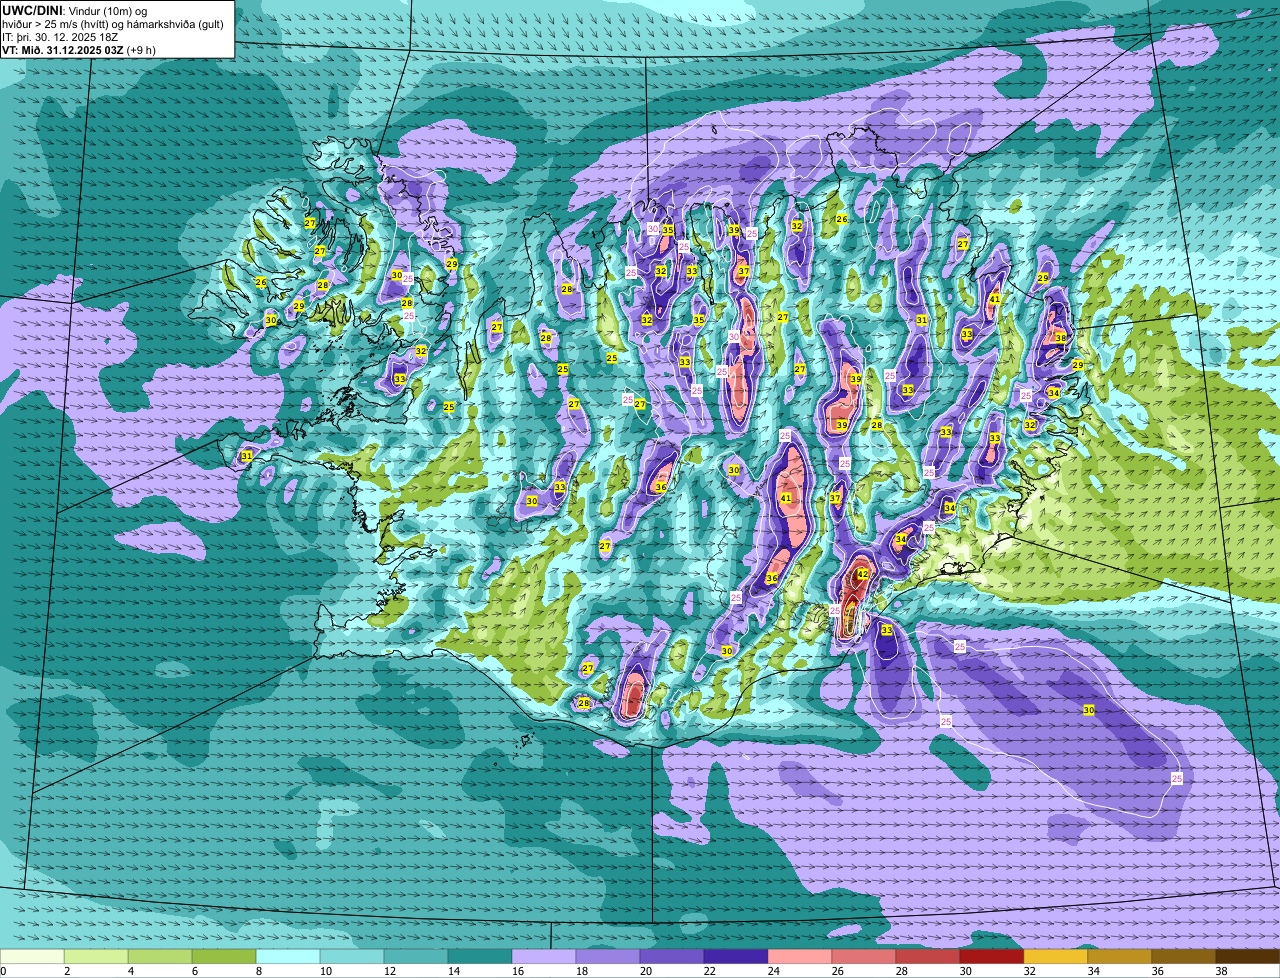Click the "0" tick label on the legend scale
This screenshot has height=978, width=1280.
point(4,971)
